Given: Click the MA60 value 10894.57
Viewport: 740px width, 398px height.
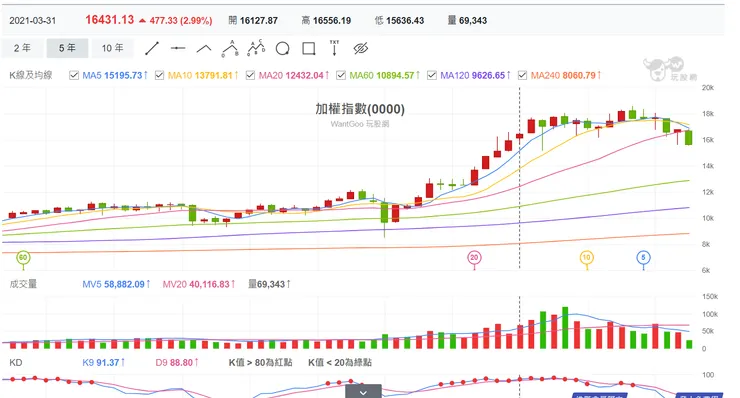Looking at the screenshot, I should (x=395, y=76).
